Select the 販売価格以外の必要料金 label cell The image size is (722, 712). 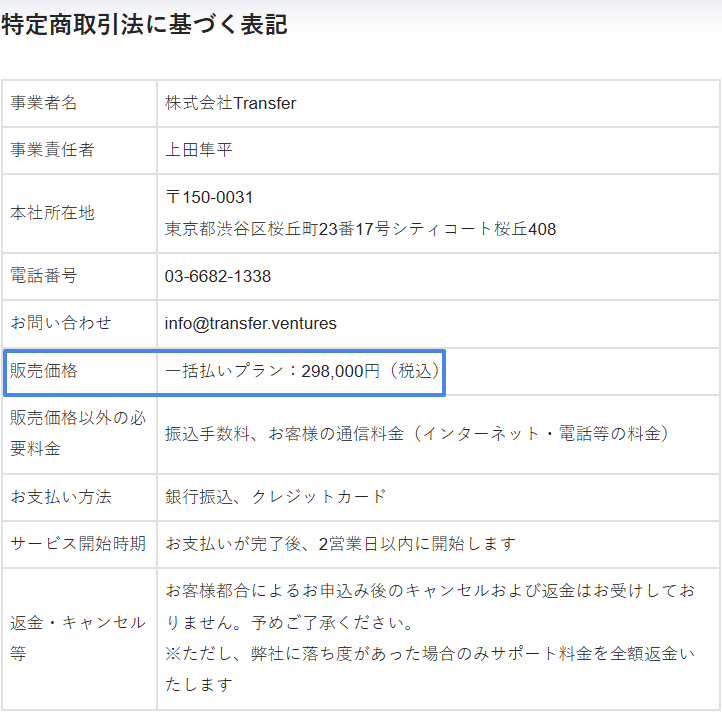click(79, 434)
